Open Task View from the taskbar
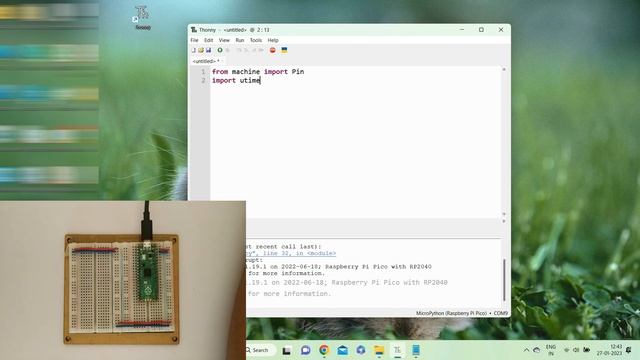 click(x=287, y=350)
